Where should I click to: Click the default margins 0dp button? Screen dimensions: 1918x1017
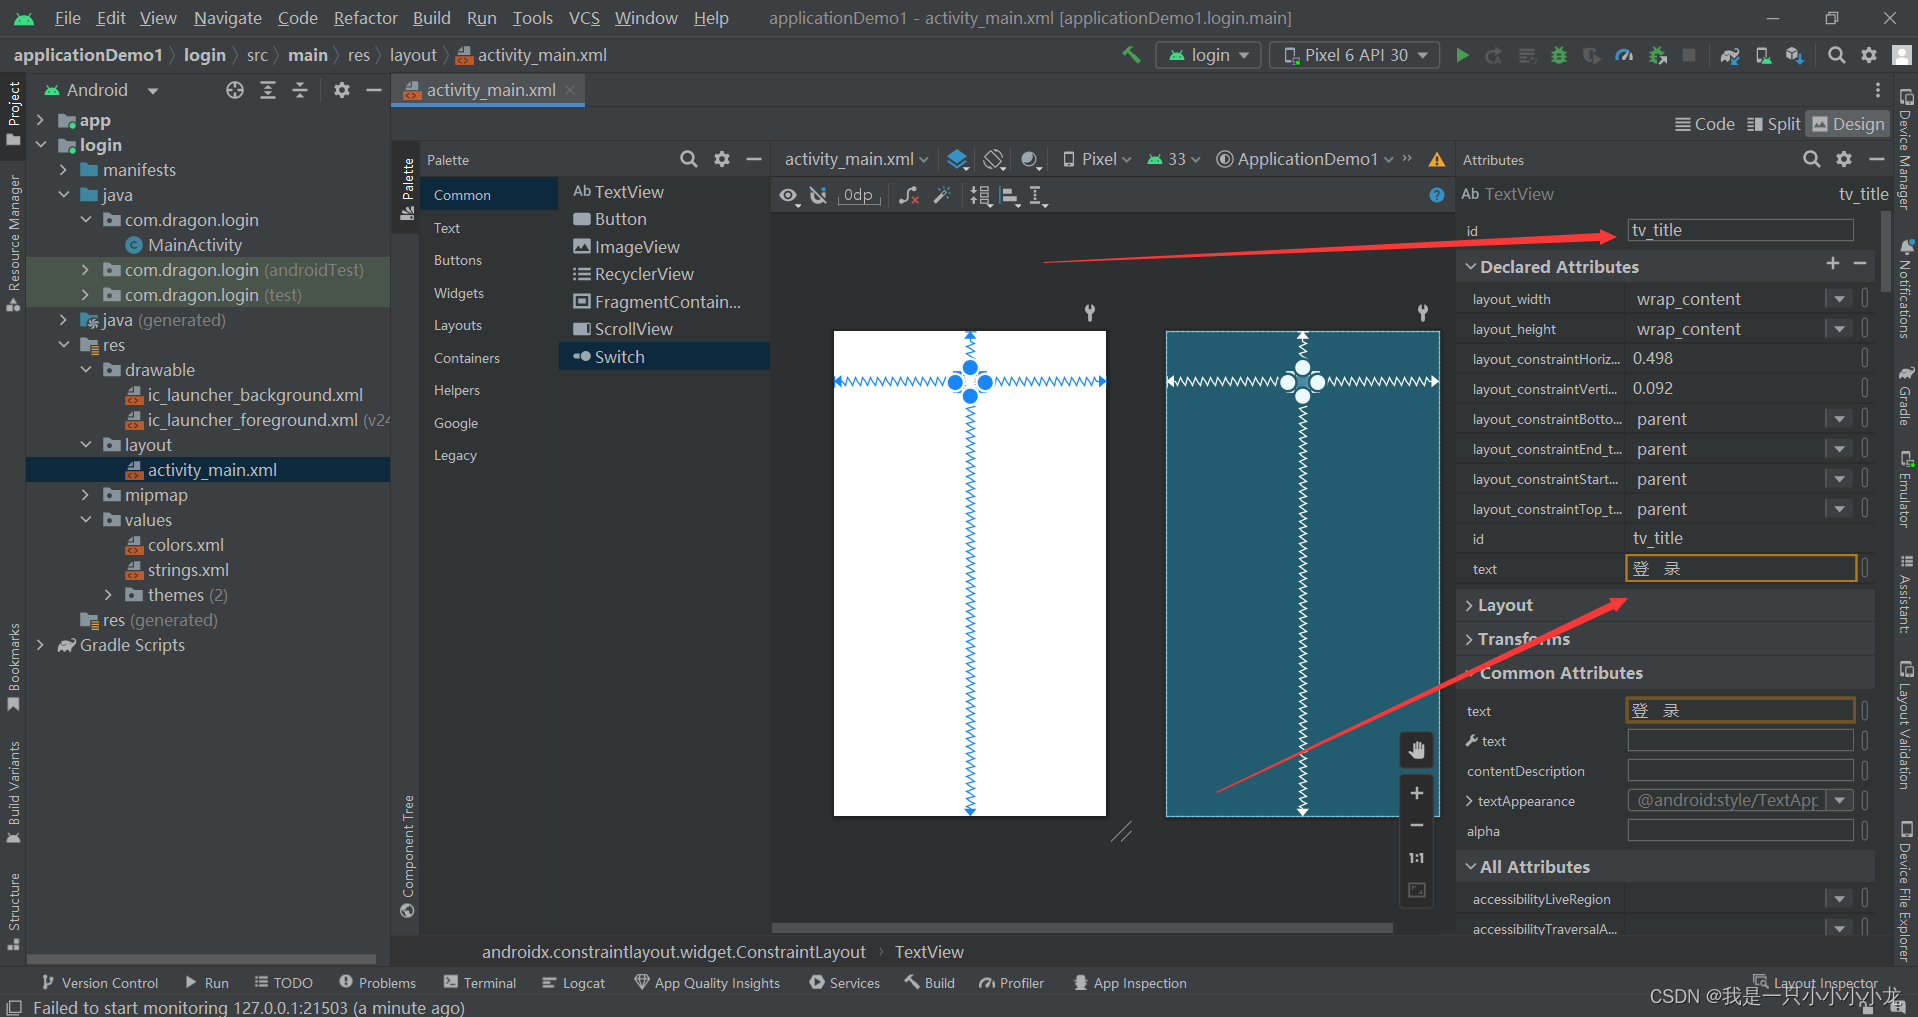(859, 195)
